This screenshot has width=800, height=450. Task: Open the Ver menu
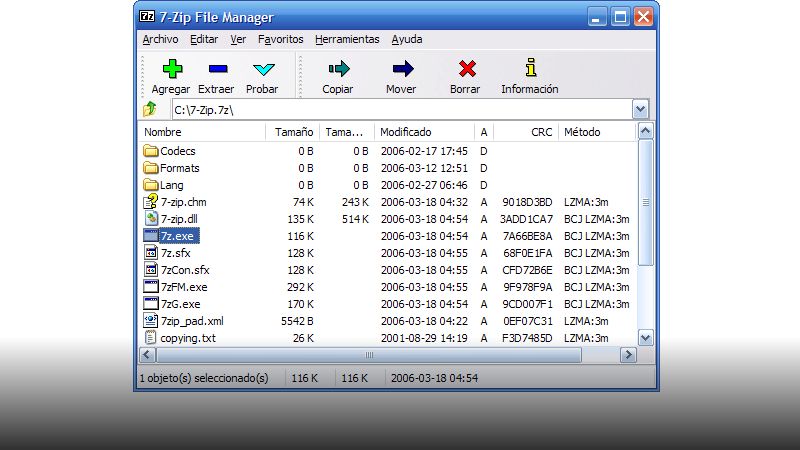238,39
